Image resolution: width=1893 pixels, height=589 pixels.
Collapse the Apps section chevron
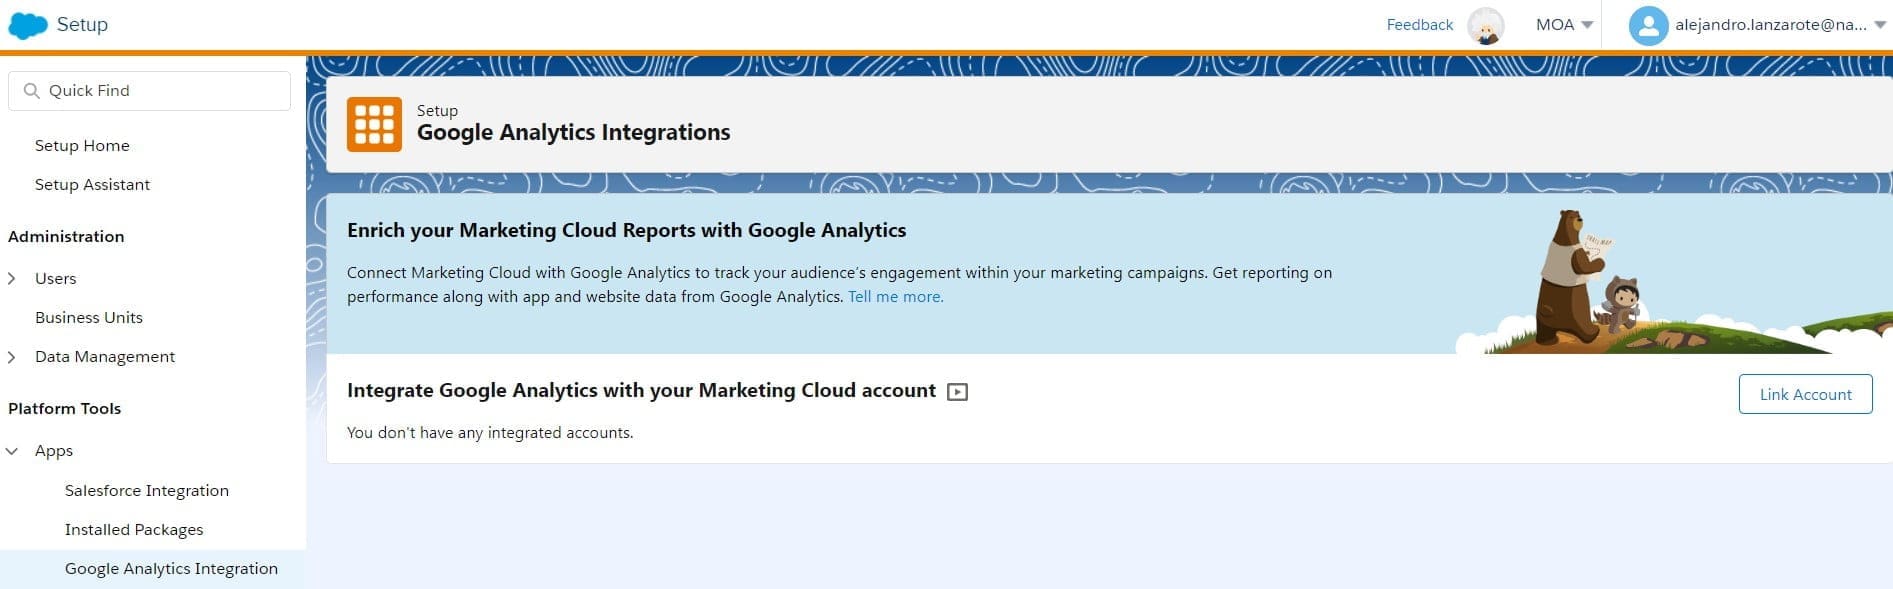pyautogui.click(x=12, y=451)
